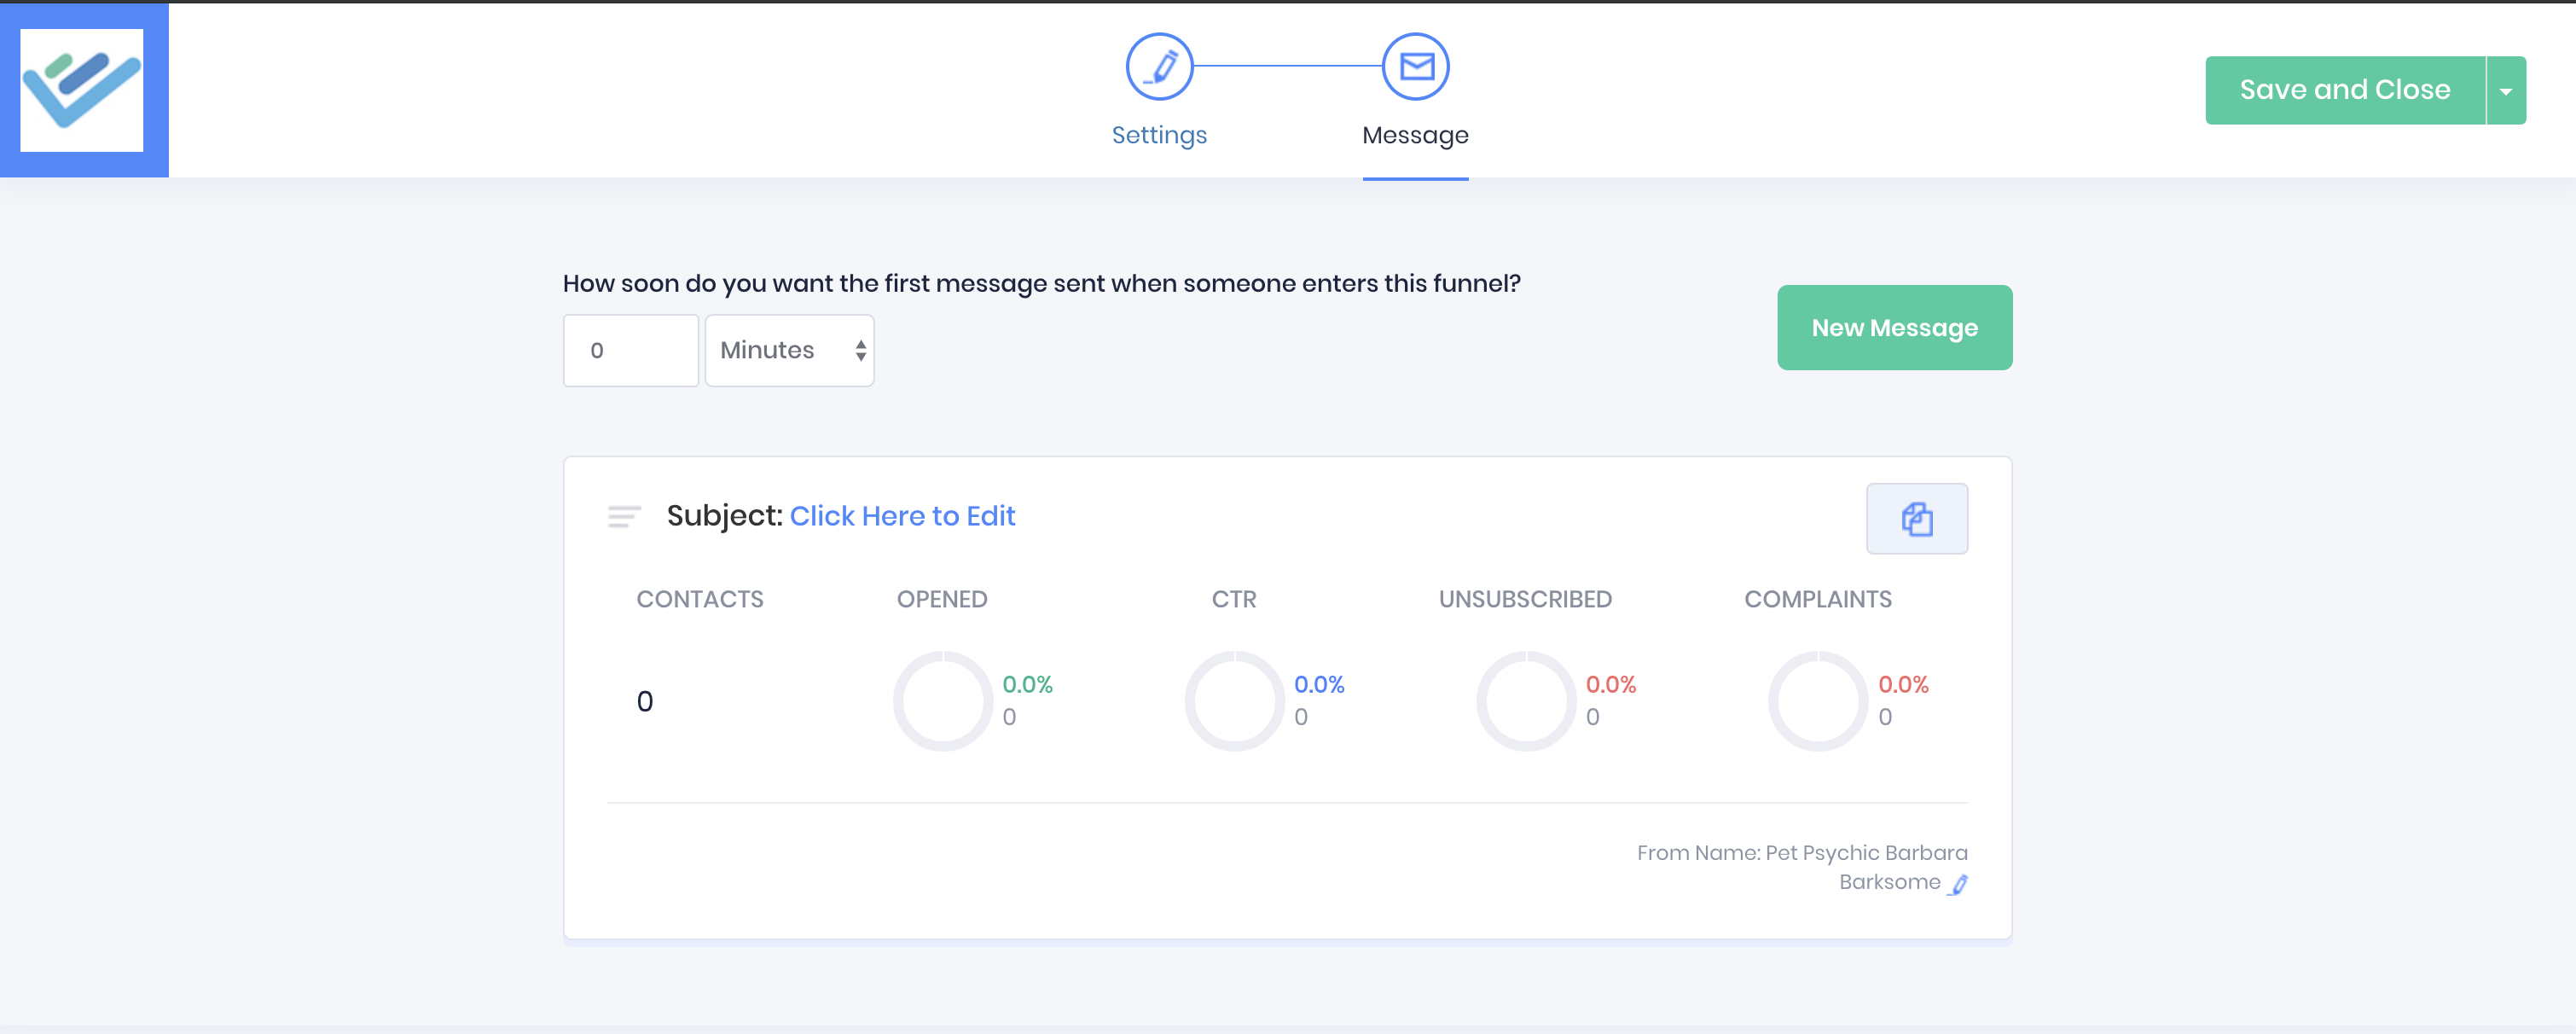Screen dimensions: 2576x1034
Task: Click the checkmark app logo
Action: point(82,90)
